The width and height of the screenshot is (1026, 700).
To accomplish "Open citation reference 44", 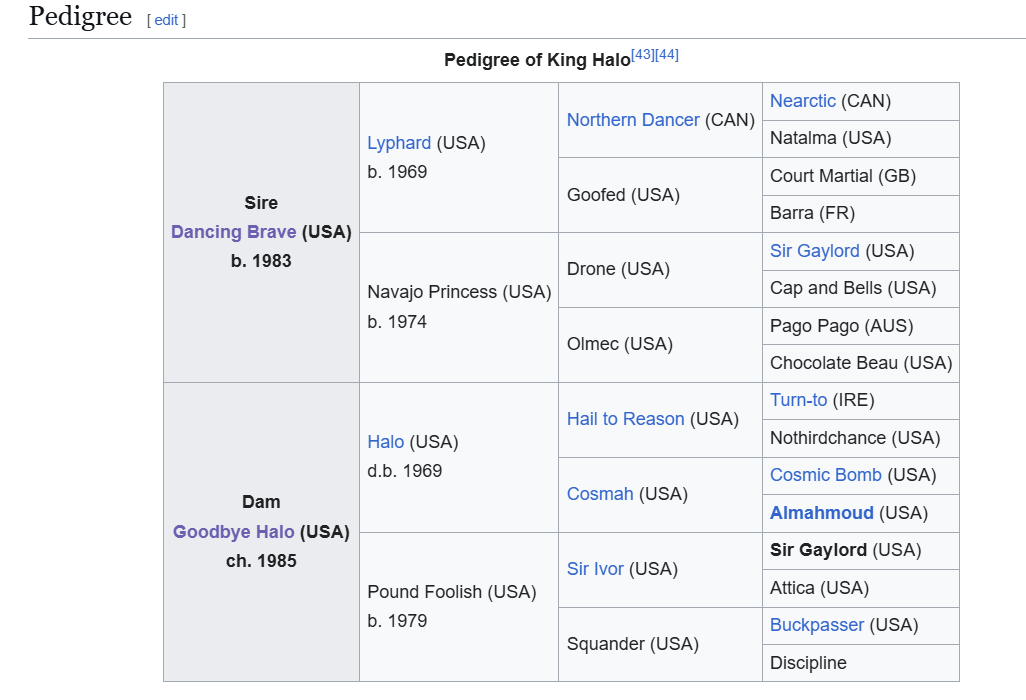I will coord(667,54).
